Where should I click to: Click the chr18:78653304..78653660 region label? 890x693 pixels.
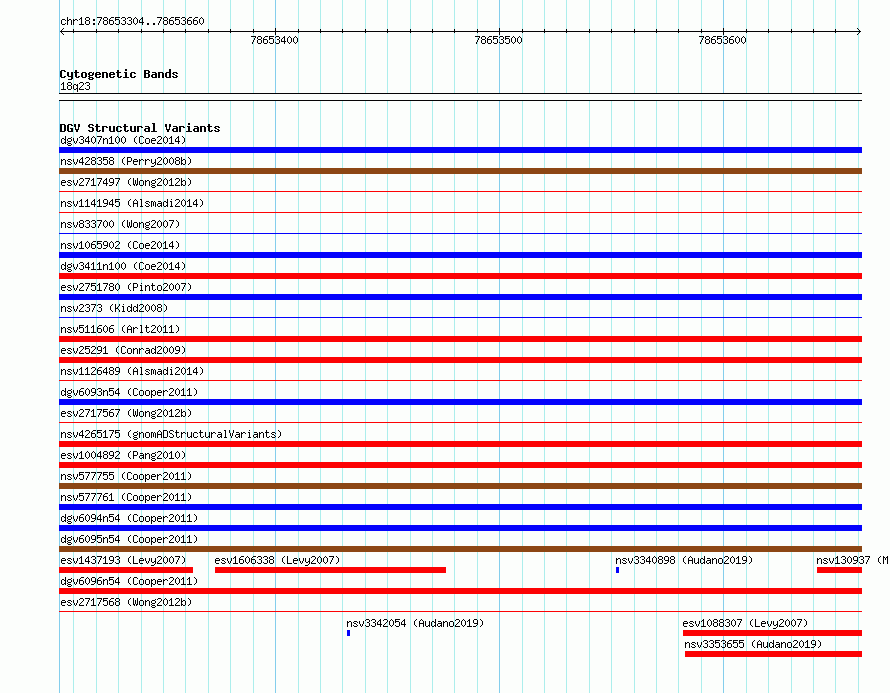(132, 21)
